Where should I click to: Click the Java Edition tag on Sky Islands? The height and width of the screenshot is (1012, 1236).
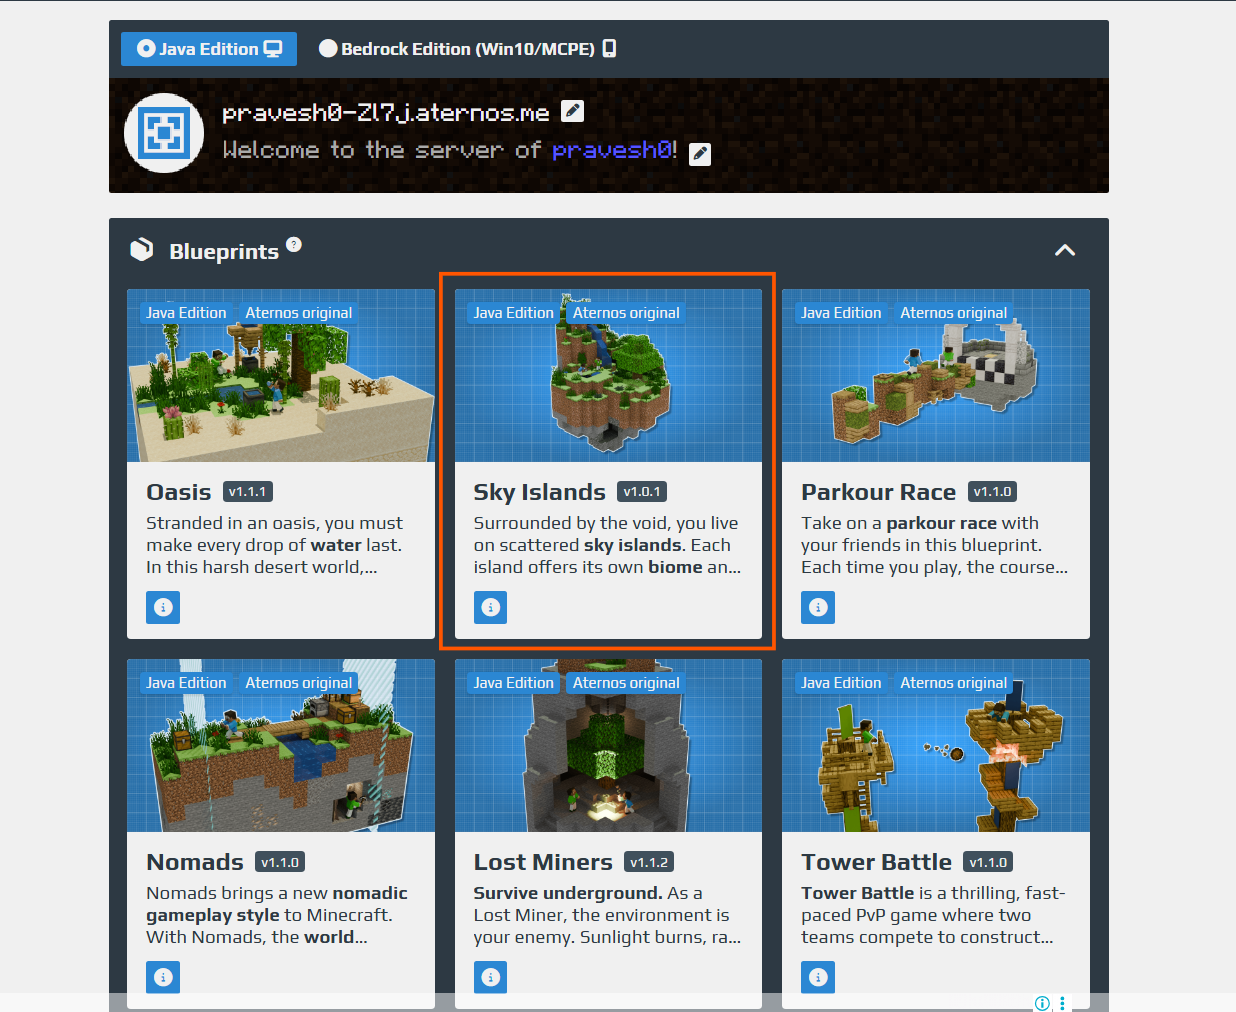tap(513, 313)
